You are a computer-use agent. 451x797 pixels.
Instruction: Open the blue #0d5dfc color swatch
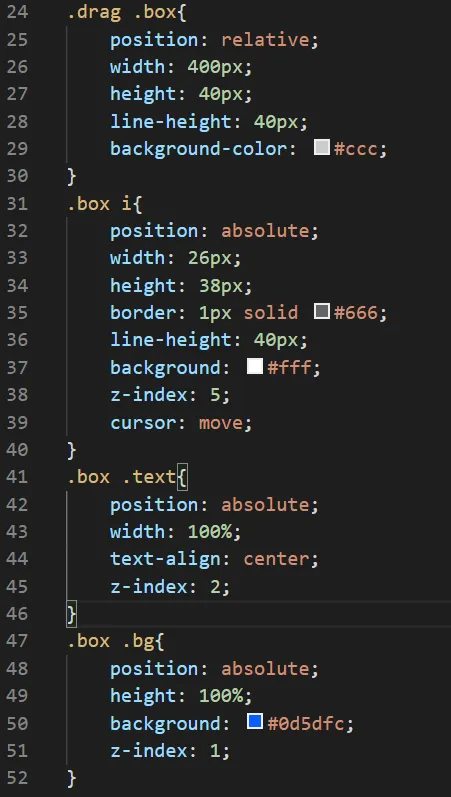(x=255, y=721)
